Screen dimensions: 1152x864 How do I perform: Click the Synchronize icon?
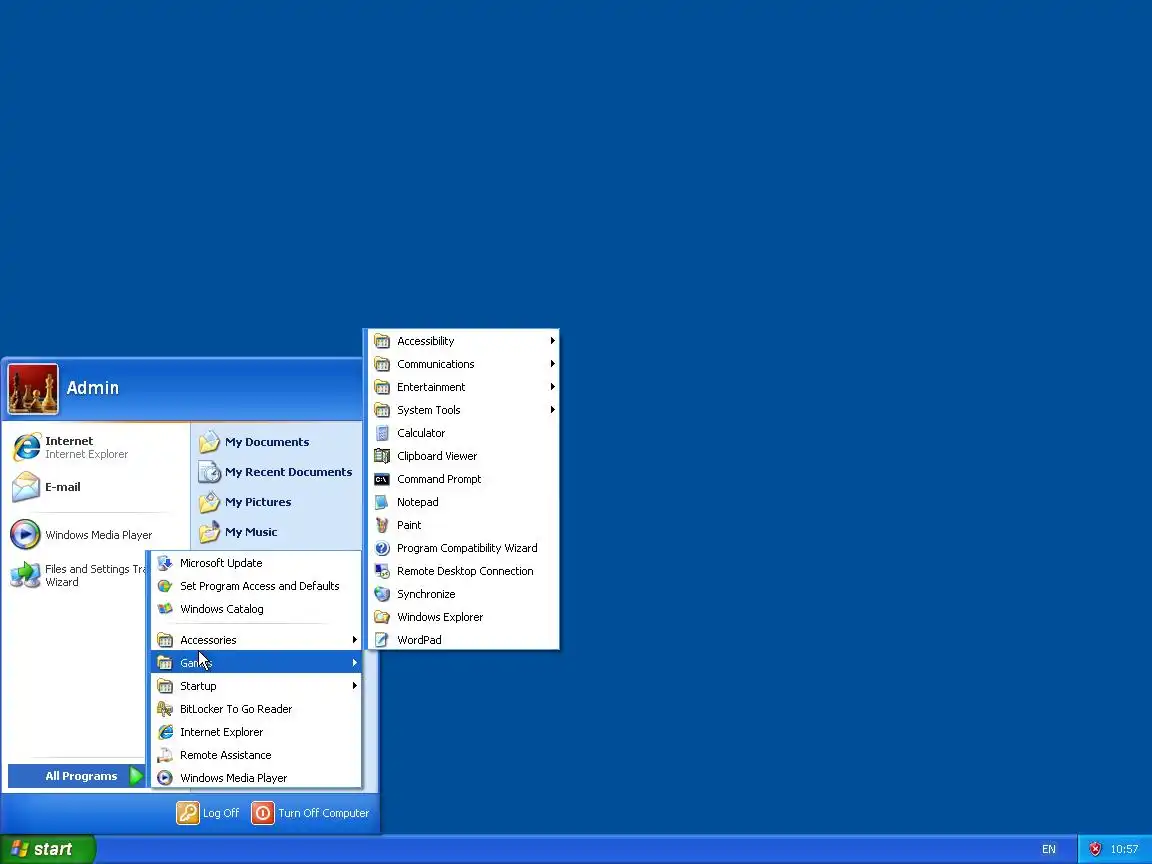pos(382,594)
